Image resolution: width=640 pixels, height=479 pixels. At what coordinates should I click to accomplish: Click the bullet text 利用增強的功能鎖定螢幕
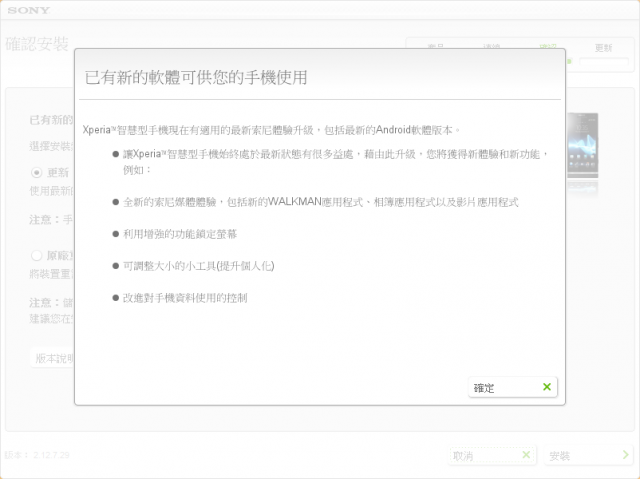click(180, 234)
